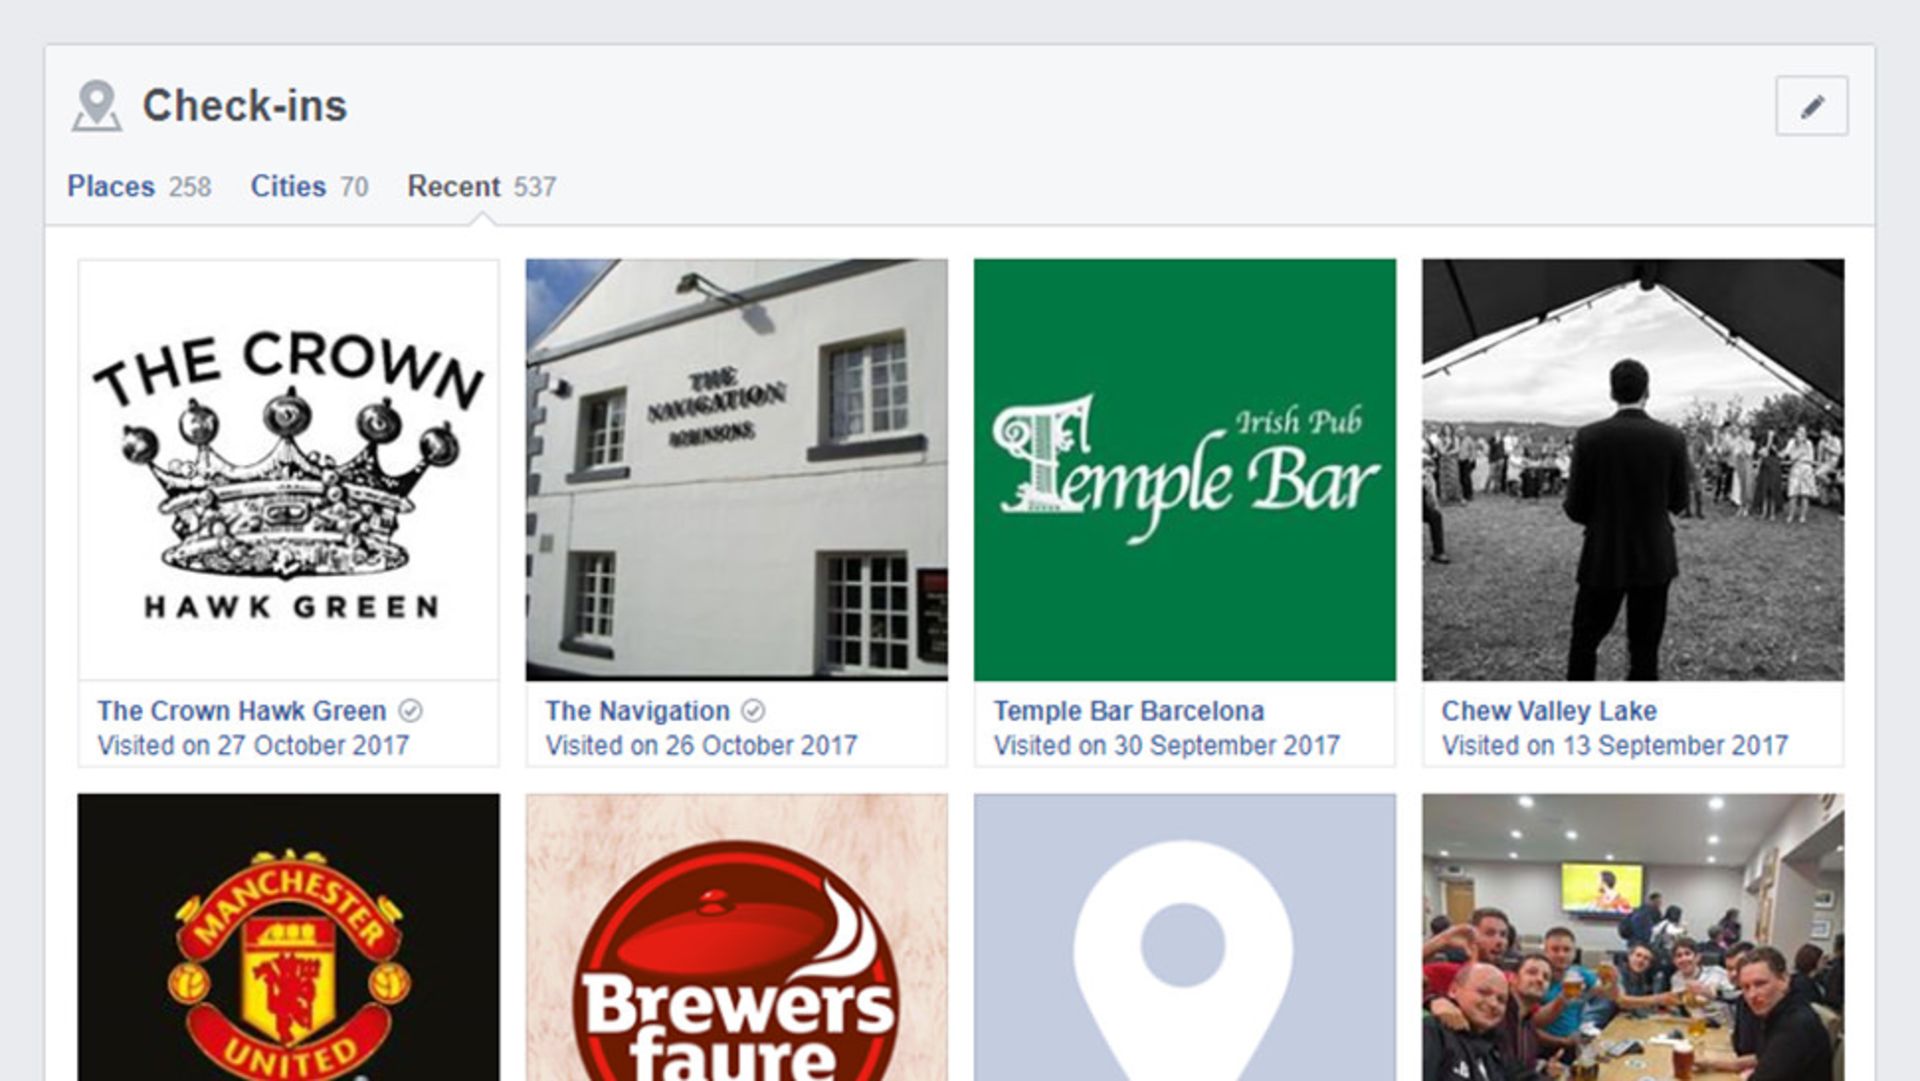Switch to the Places tab
The width and height of the screenshot is (1920, 1081).
(112, 186)
